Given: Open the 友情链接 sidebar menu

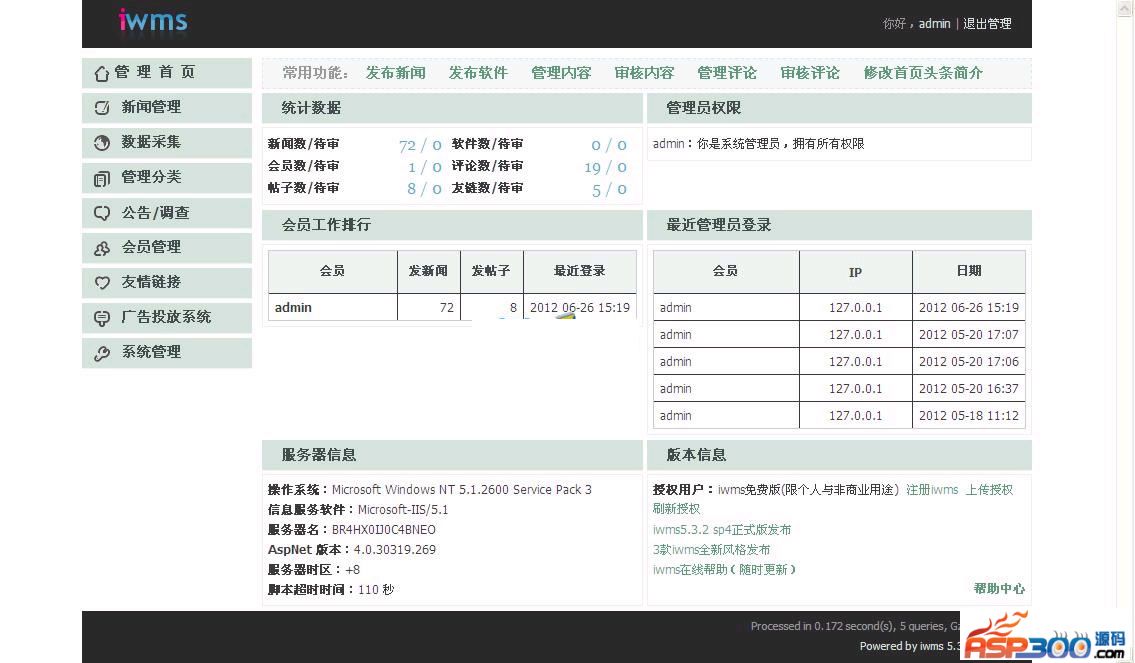Looking at the screenshot, I should pyautogui.click(x=167, y=282).
